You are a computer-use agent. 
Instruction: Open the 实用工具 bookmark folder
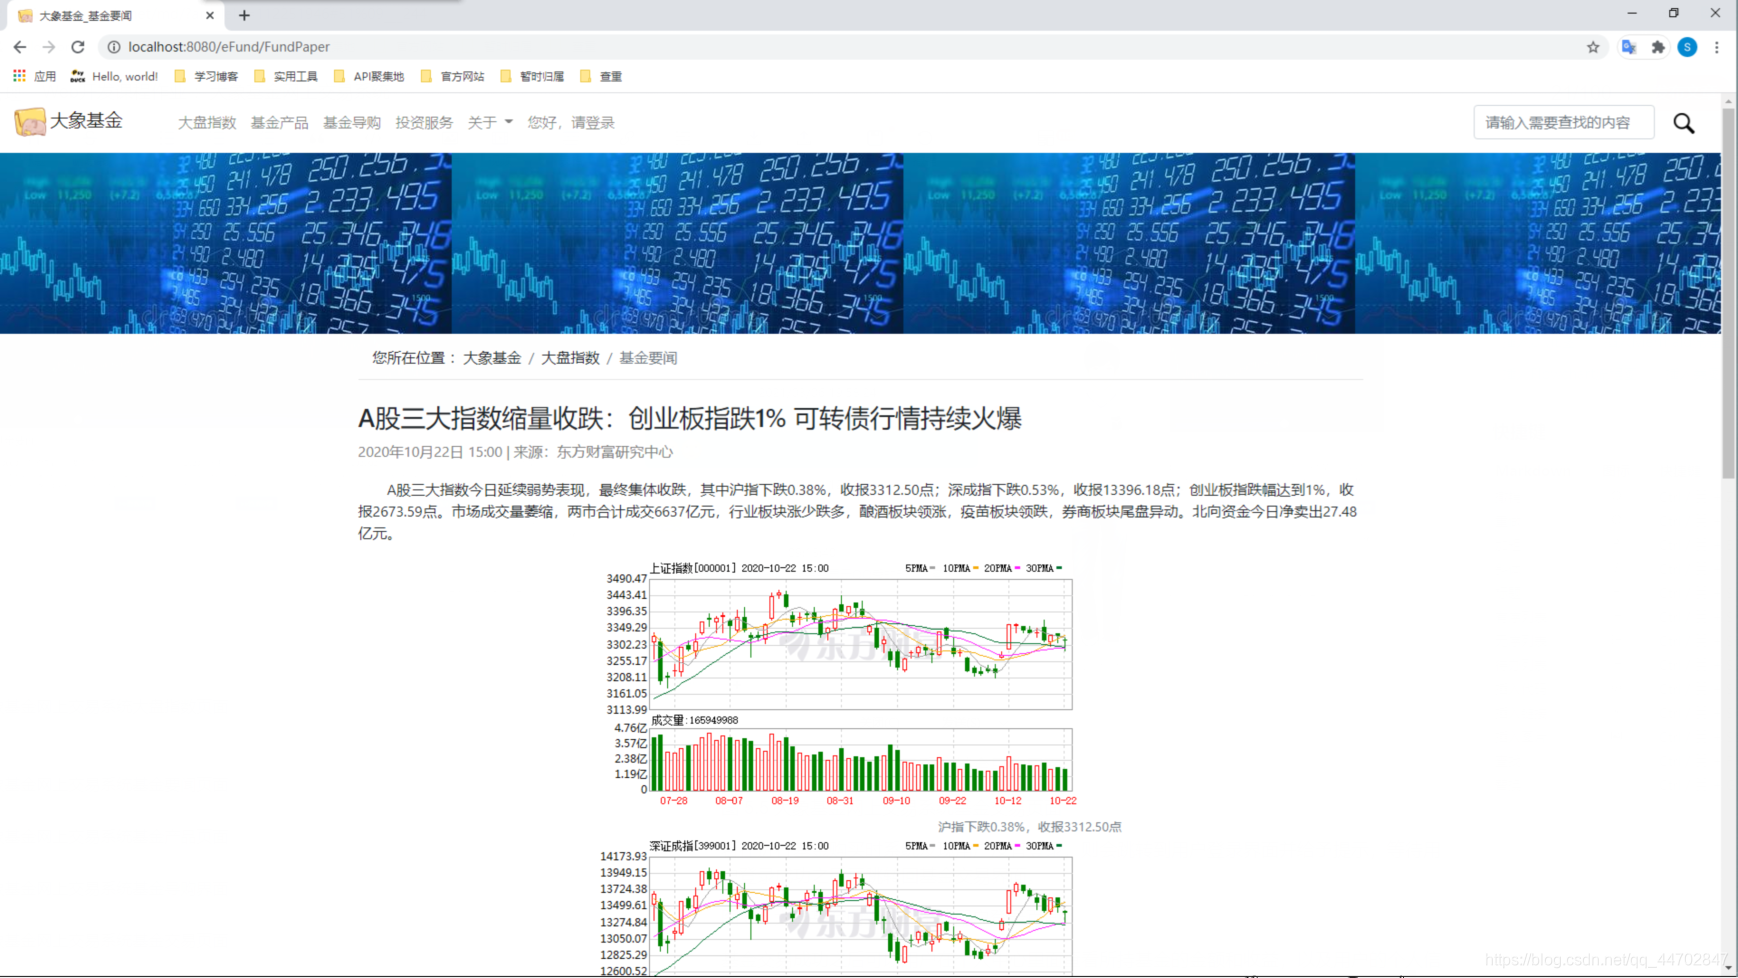(286, 76)
